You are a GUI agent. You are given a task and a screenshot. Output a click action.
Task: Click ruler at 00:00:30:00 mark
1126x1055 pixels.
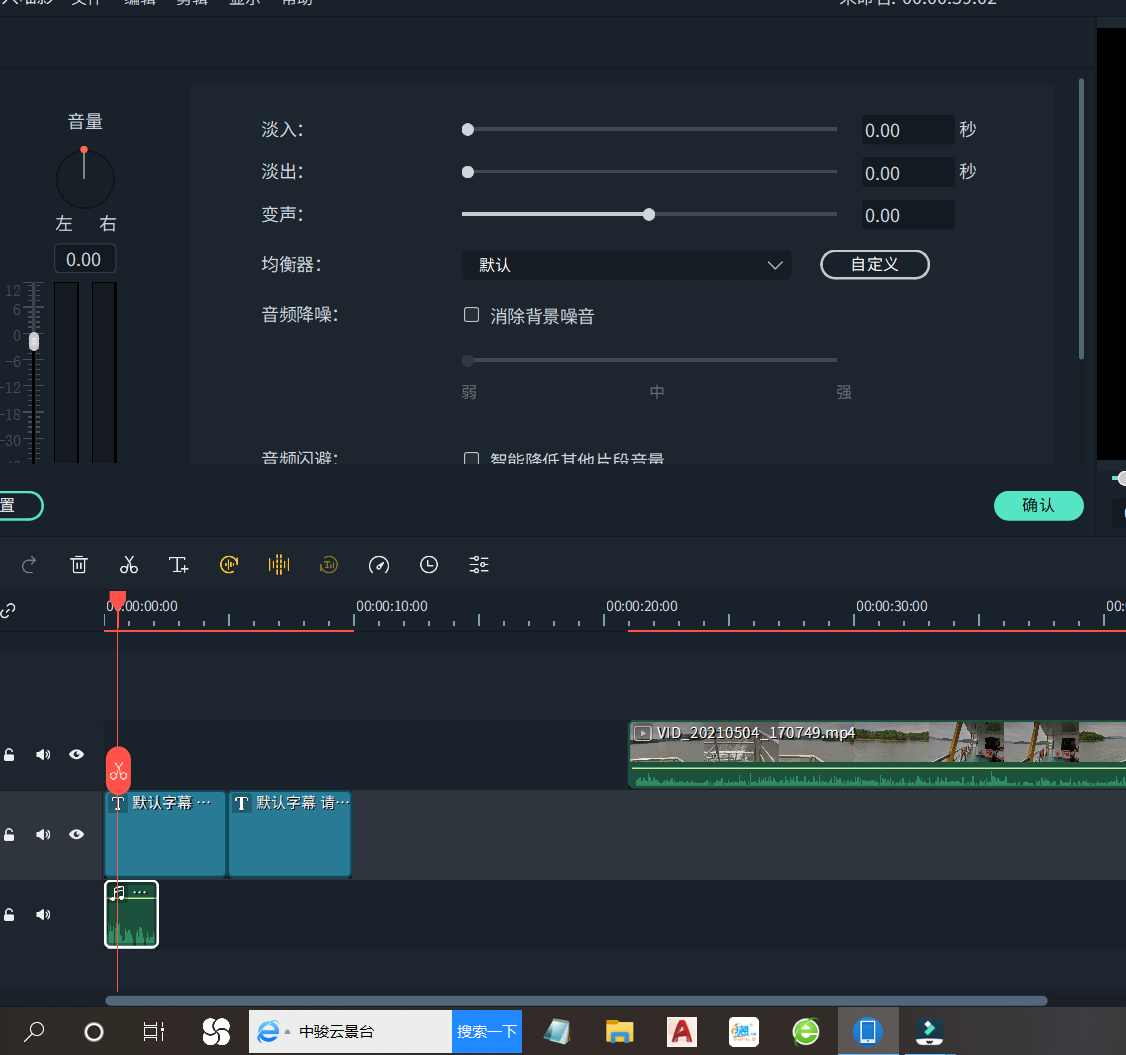point(891,606)
